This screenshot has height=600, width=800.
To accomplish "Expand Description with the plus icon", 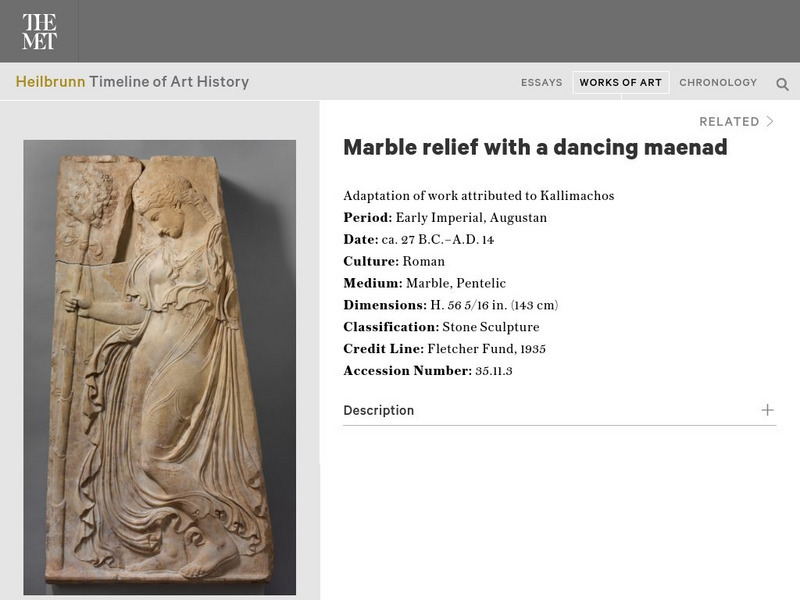I will pyautogui.click(x=767, y=410).
